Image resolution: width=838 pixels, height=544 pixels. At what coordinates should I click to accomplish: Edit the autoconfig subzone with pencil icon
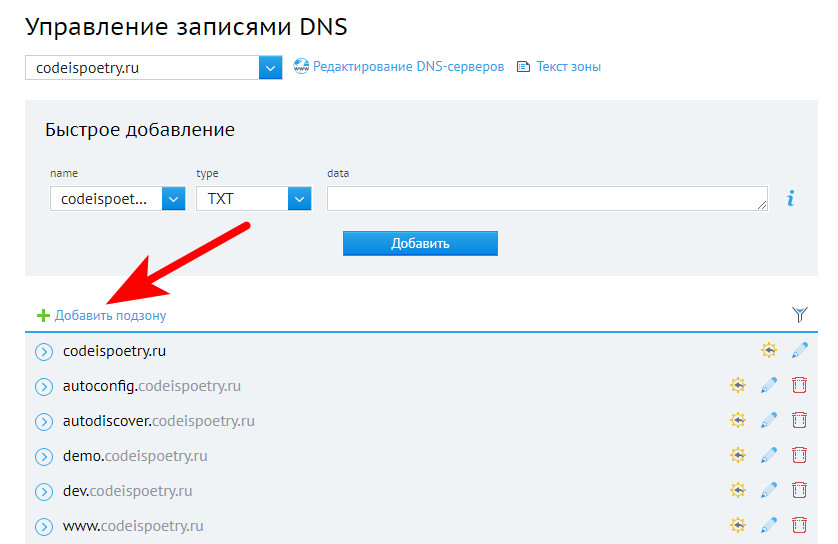pos(769,385)
